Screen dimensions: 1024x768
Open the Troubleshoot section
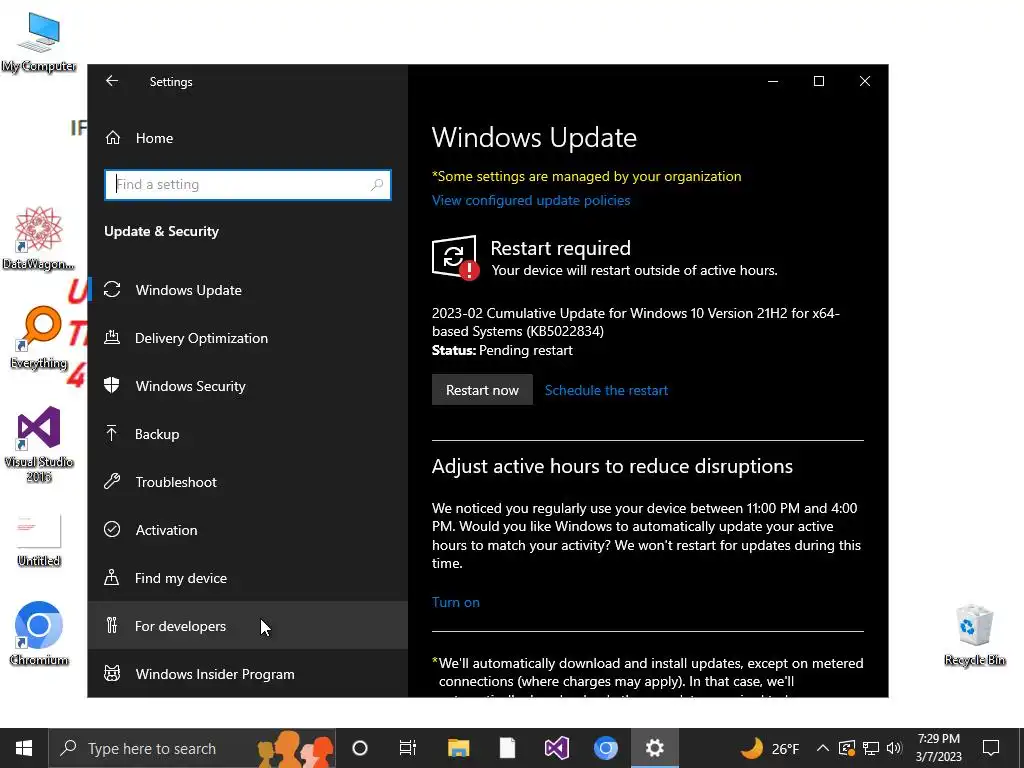[248, 482]
